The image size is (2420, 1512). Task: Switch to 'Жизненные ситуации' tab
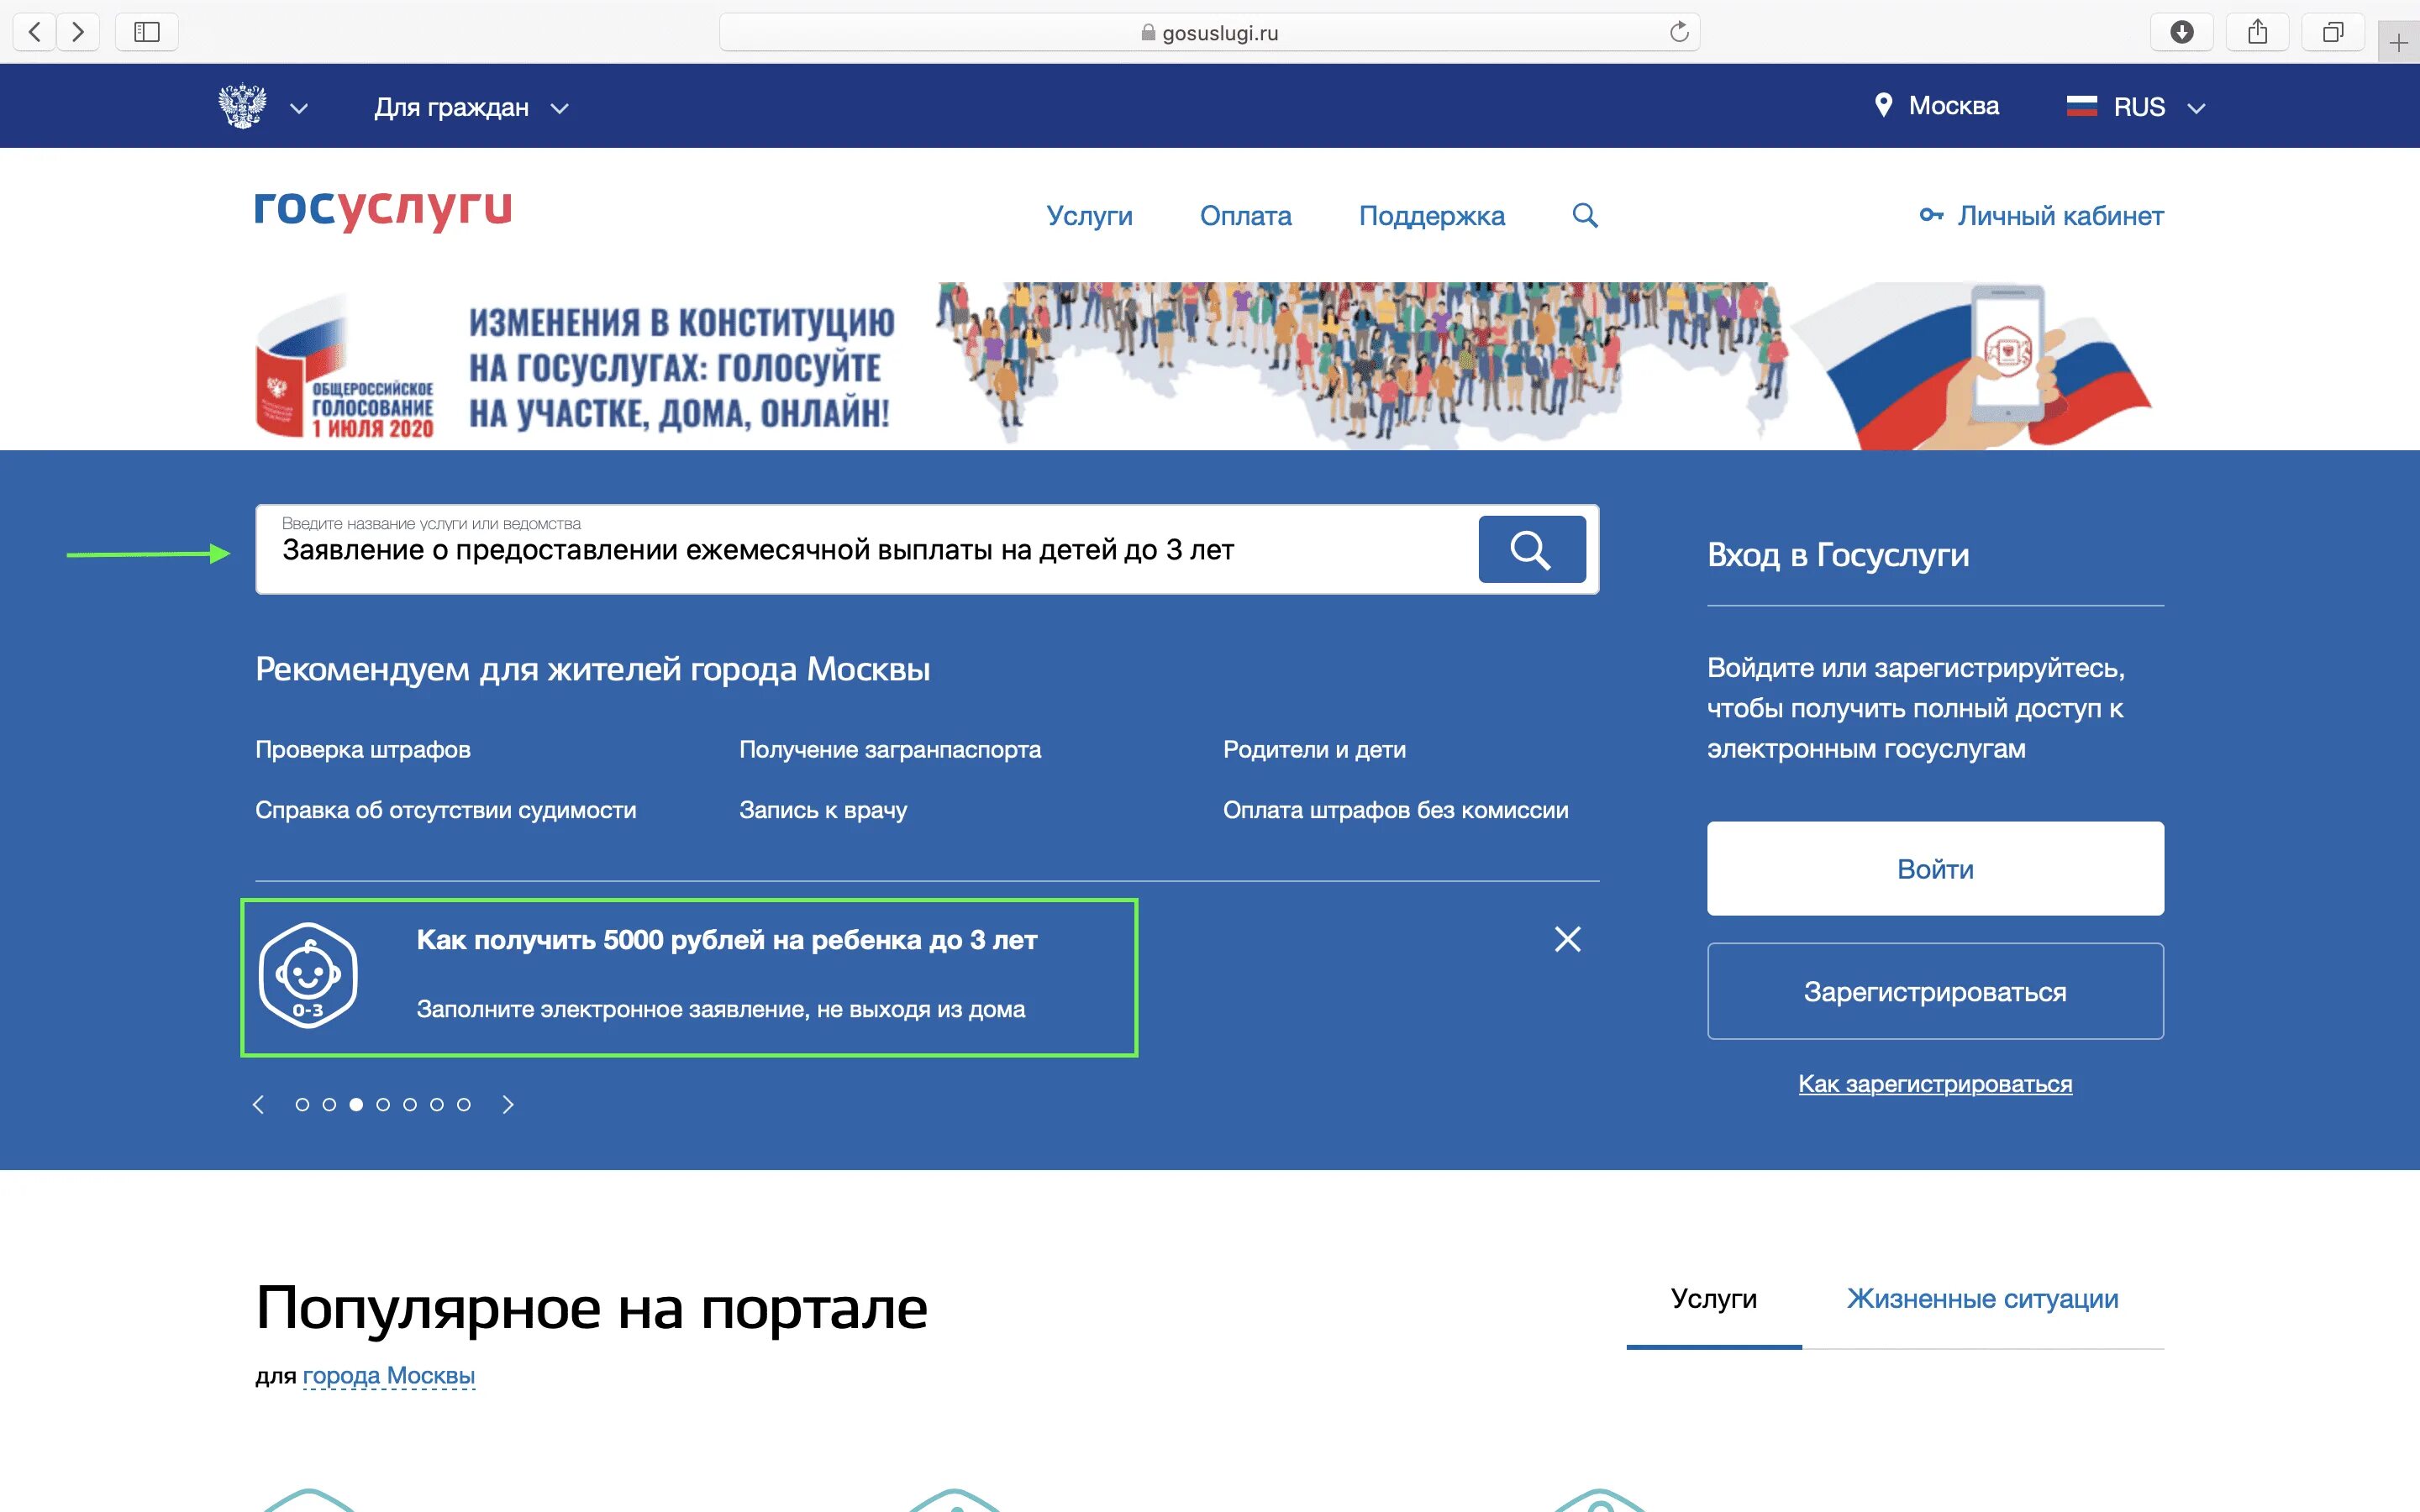point(1982,1298)
